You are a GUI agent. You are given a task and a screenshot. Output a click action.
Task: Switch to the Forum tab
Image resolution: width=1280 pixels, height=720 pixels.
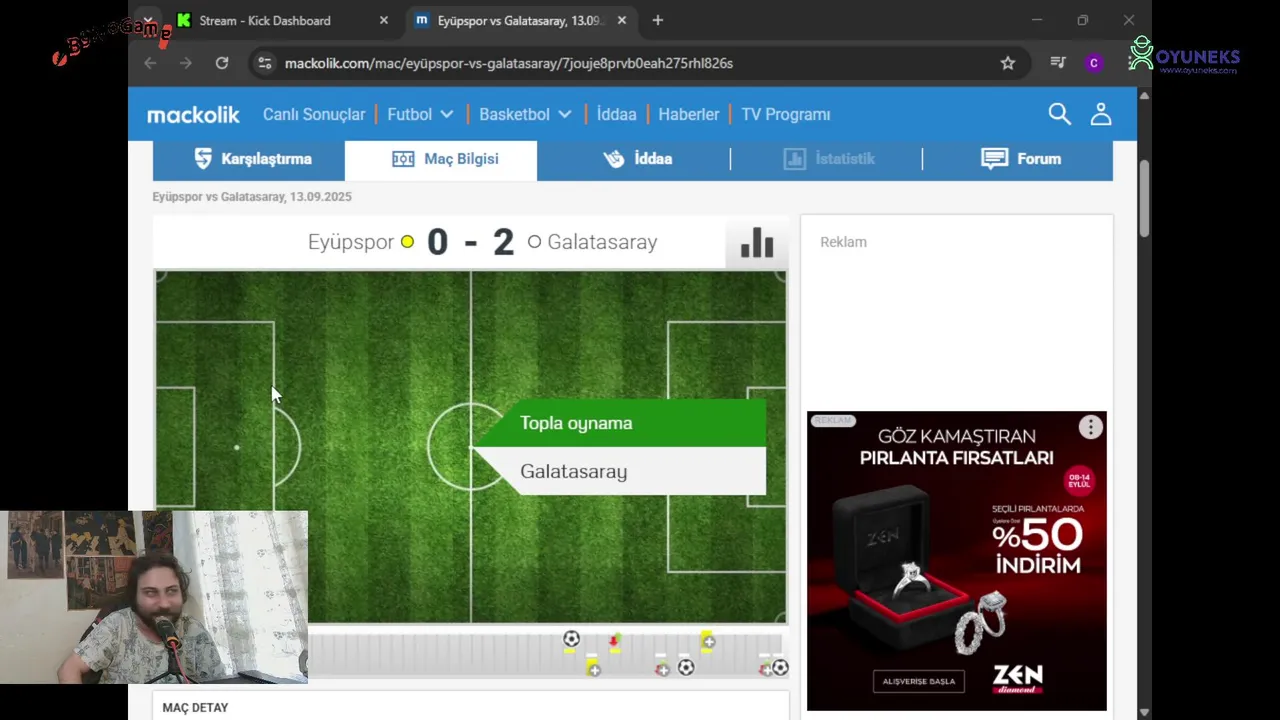[x=1018, y=159]
